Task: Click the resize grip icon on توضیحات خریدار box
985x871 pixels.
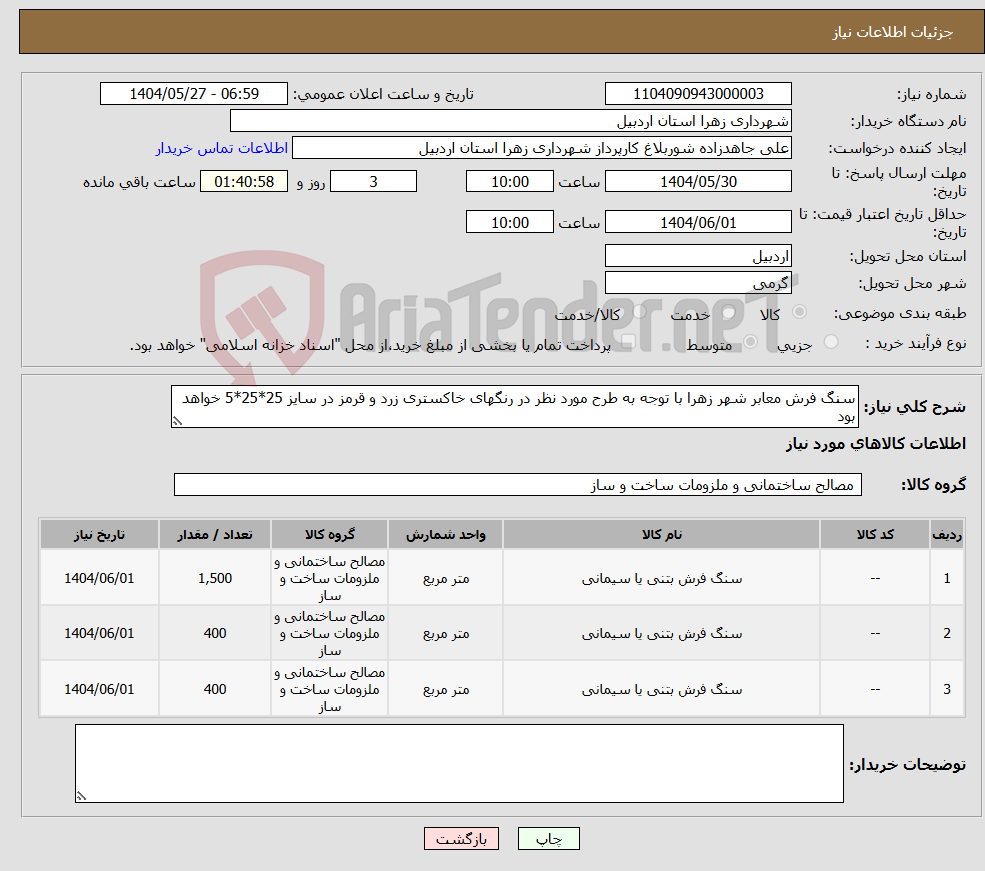Action: (81, 795)
